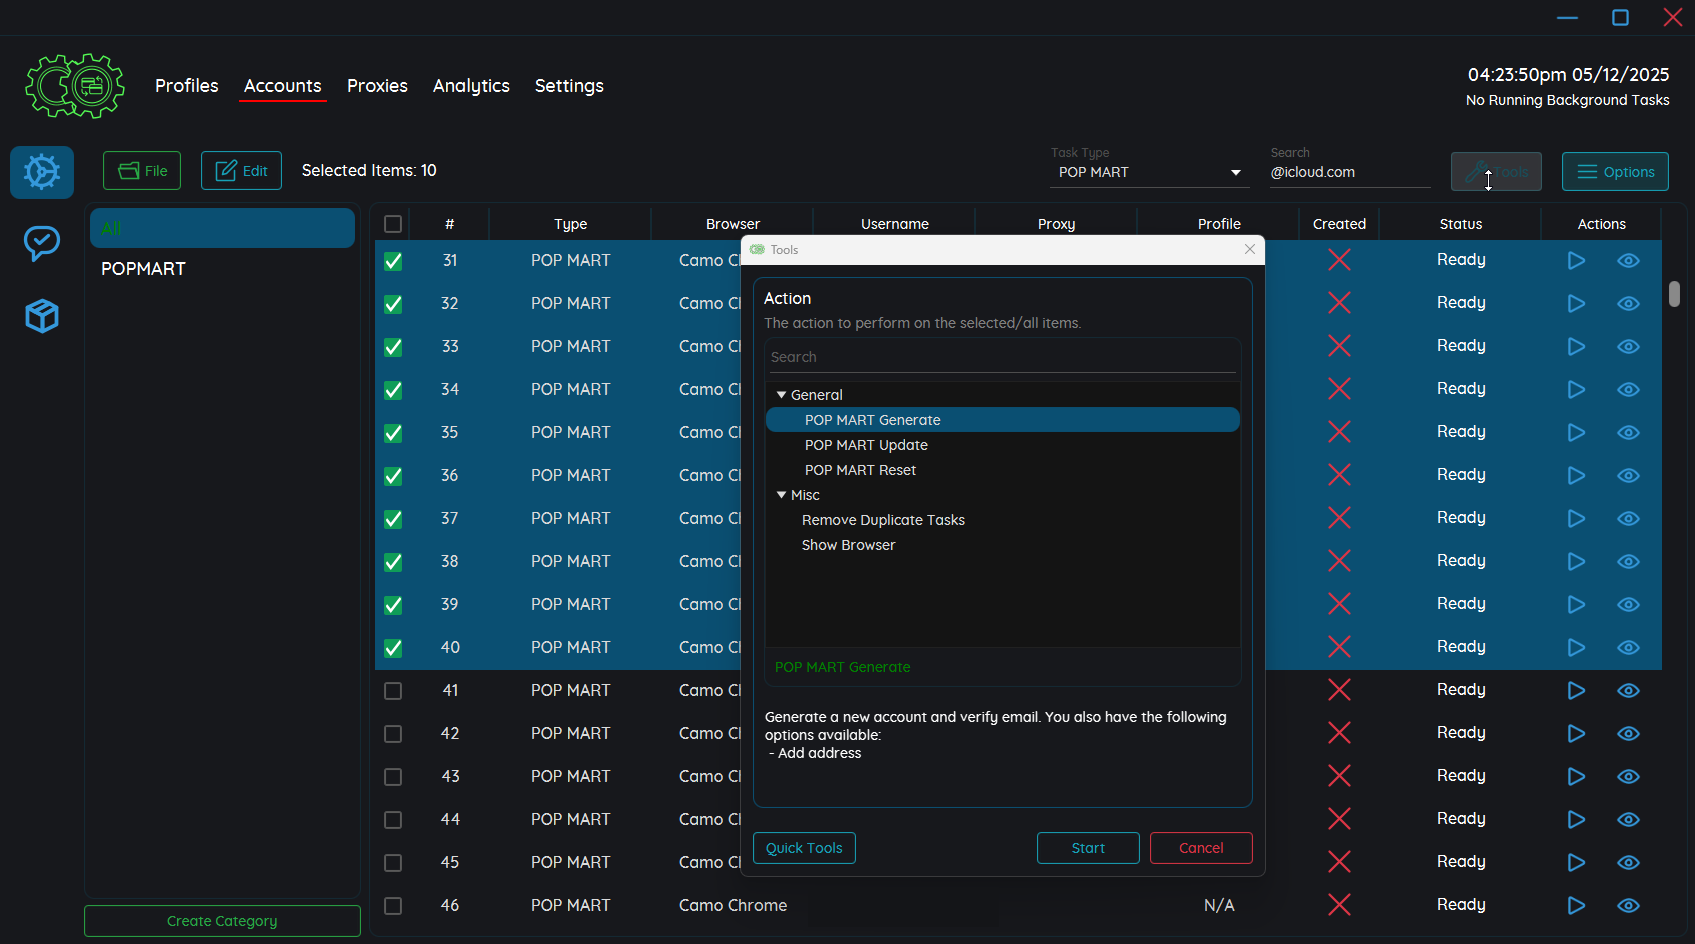
Task: Open the gear tasks sidebar icon
Action: point(42,172)
